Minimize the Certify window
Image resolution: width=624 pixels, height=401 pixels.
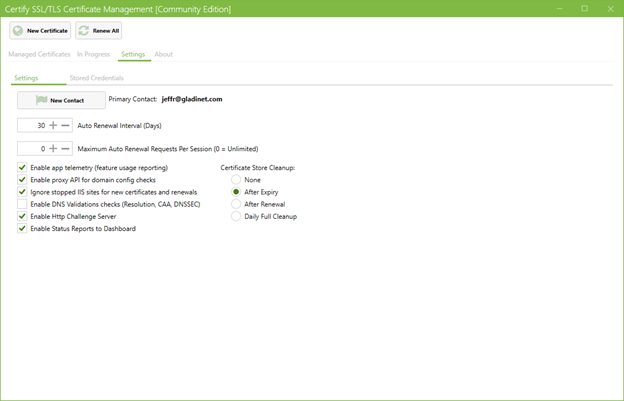click(x=560, y=8)
